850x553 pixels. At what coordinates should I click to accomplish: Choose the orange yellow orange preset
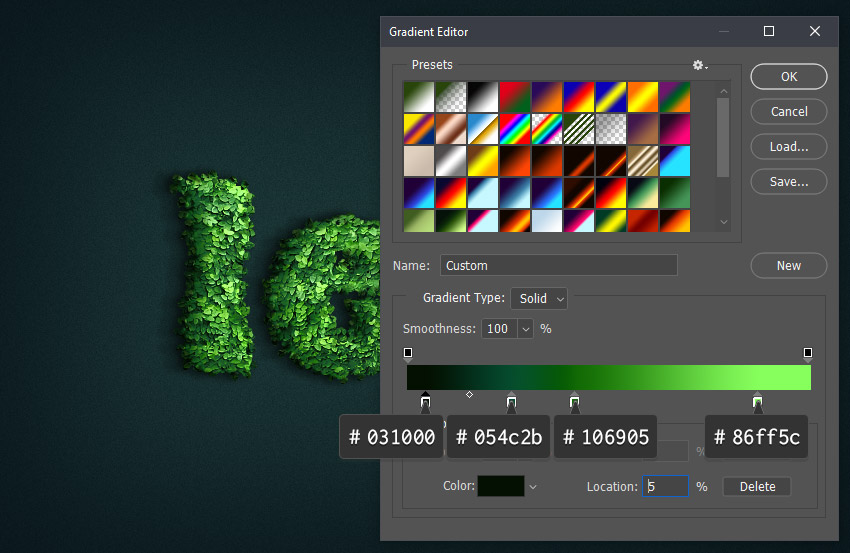tap(642, 97)
